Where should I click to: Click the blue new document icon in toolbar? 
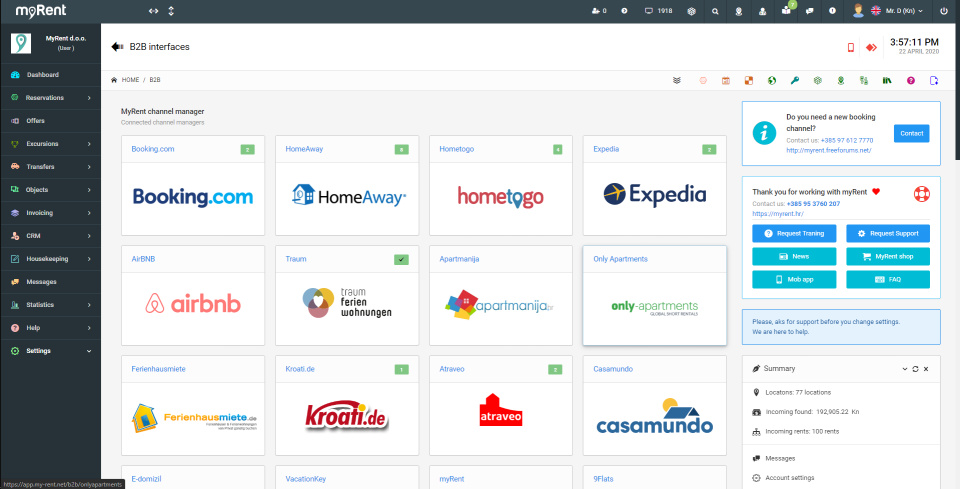point(934,80)
